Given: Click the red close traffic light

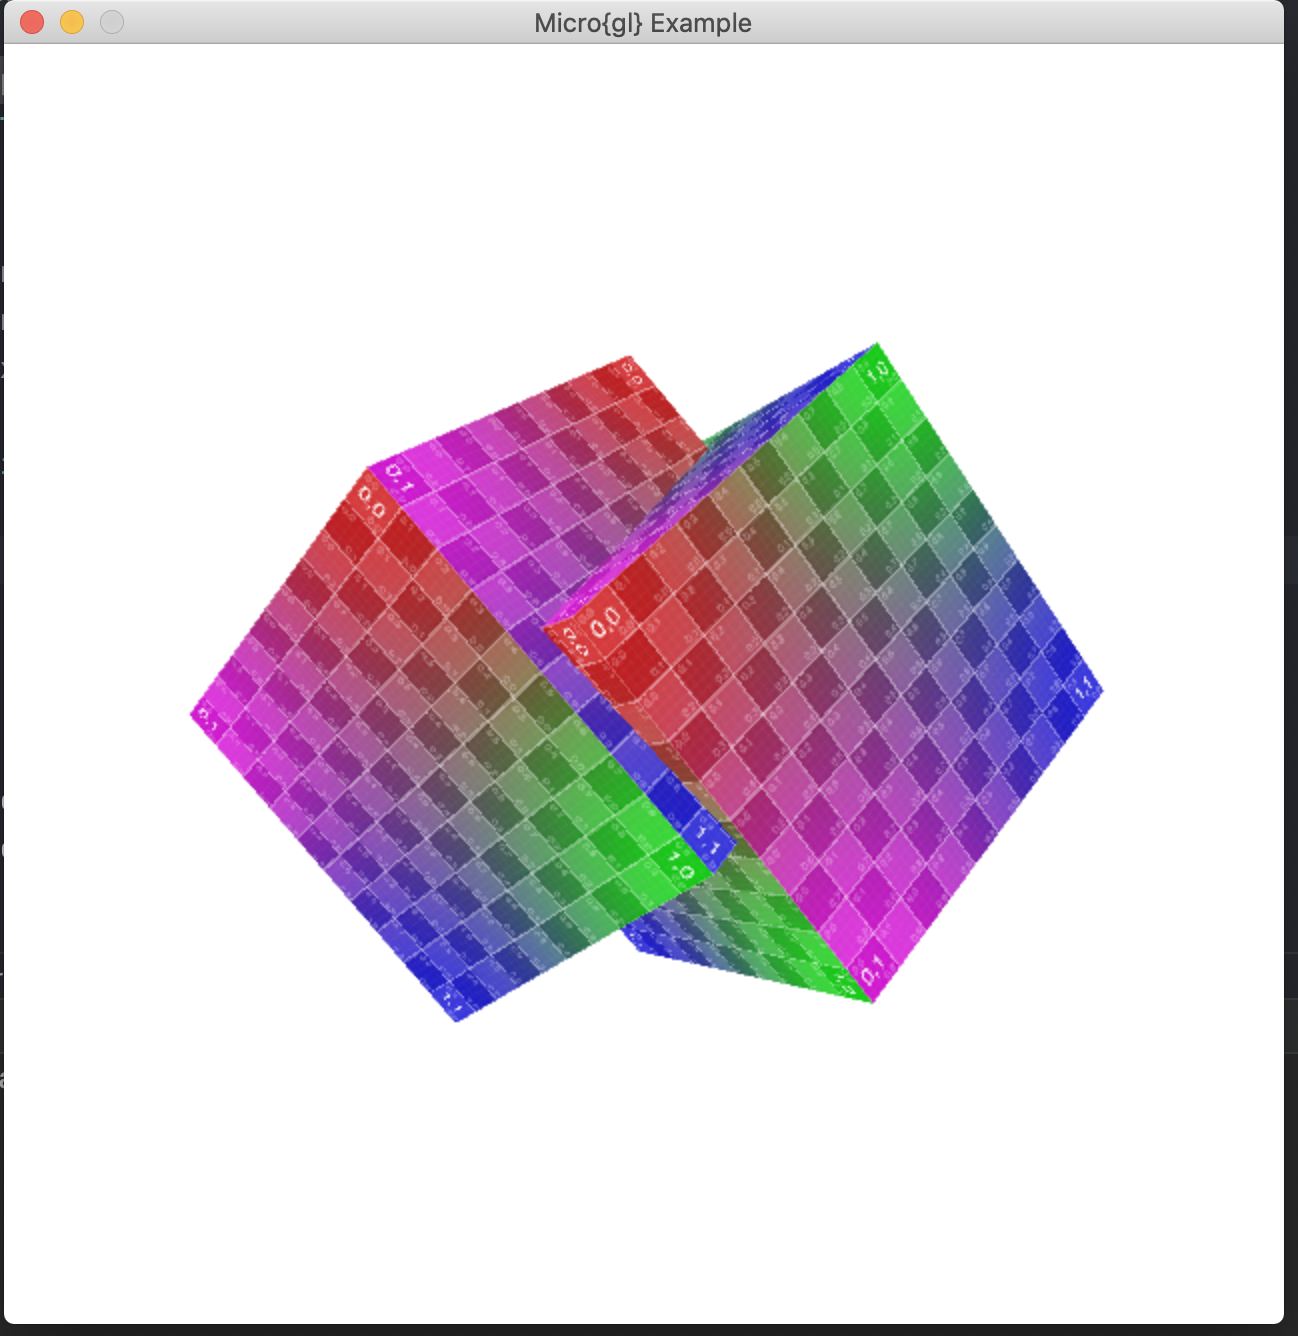Looking at the screenshot, I should (31, 21).
